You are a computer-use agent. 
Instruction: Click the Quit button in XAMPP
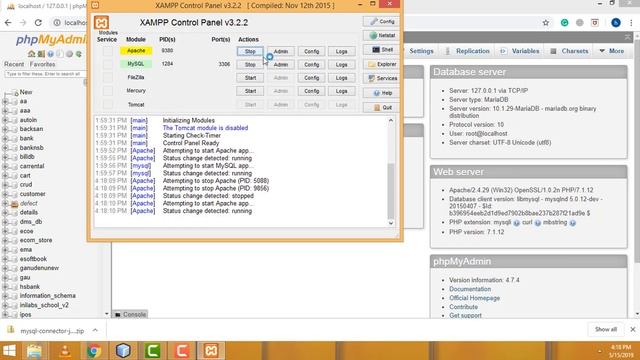[382, 107]
